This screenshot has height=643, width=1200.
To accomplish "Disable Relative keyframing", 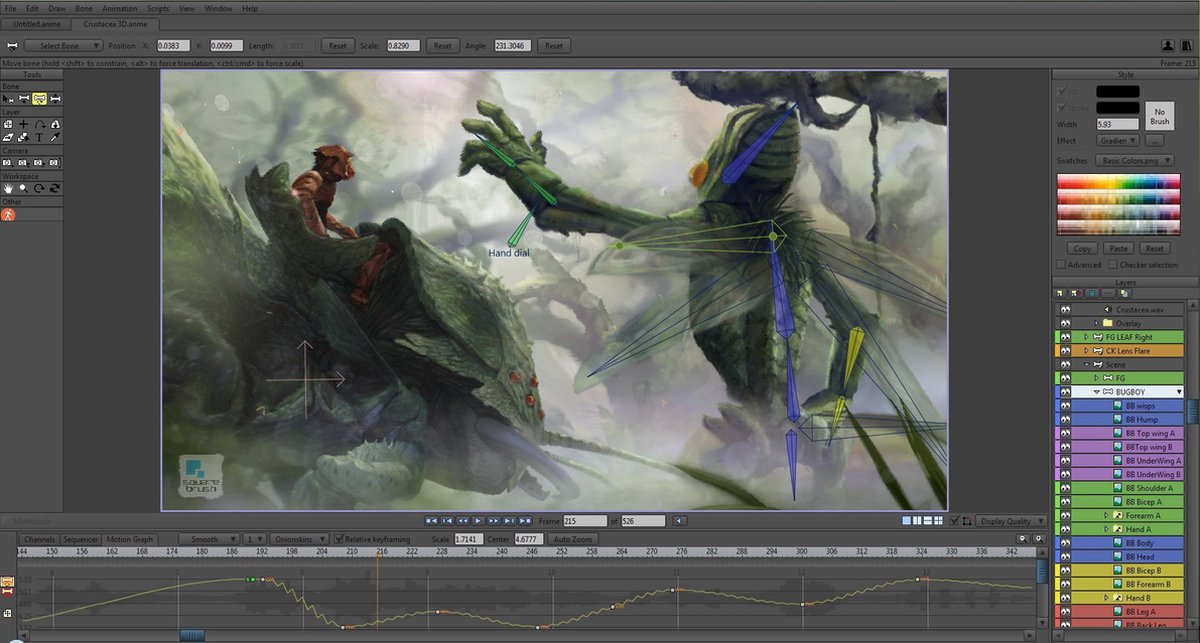I will (x=338, y=538).
